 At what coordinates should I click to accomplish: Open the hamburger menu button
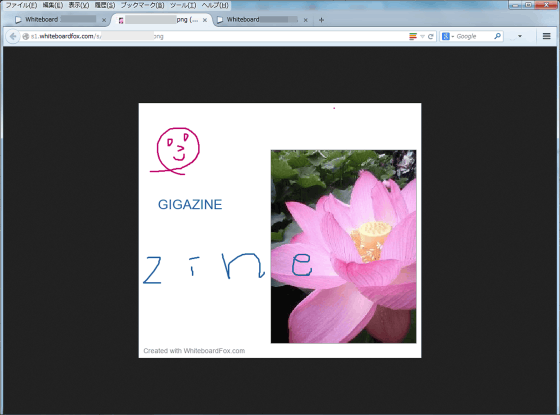point(546,36)
